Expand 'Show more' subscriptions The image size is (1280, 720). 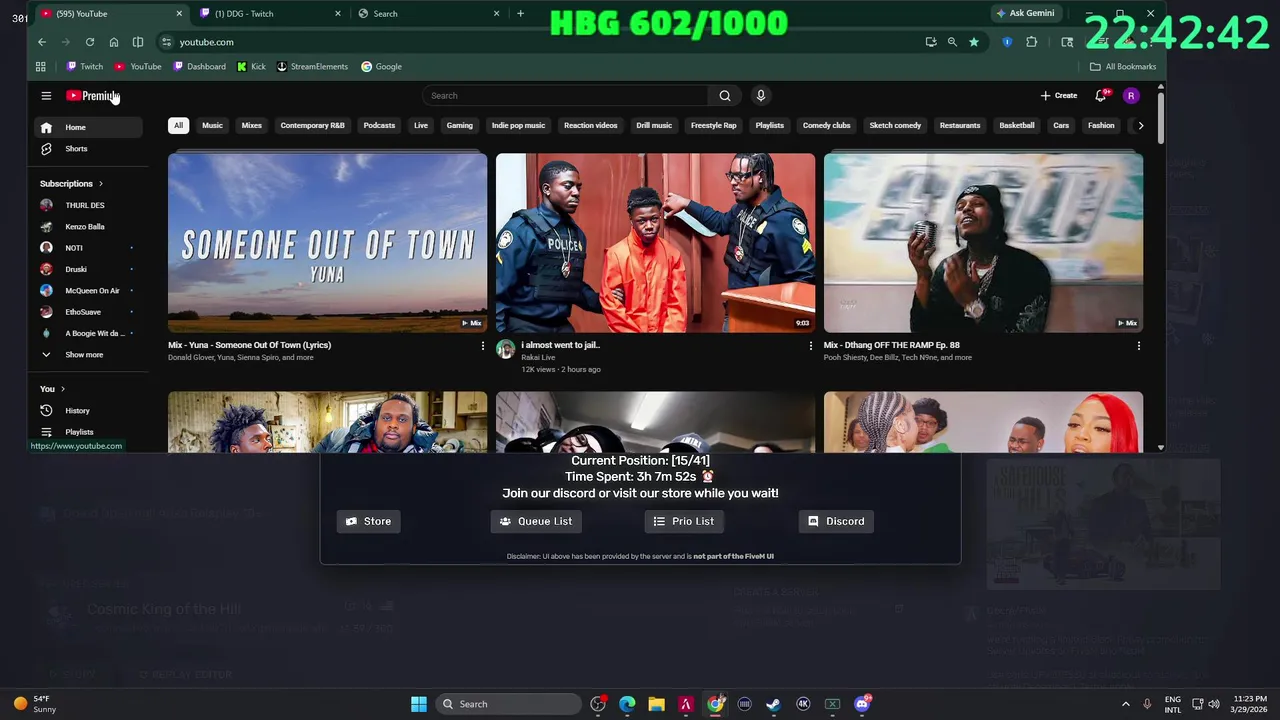click(84, 355)
